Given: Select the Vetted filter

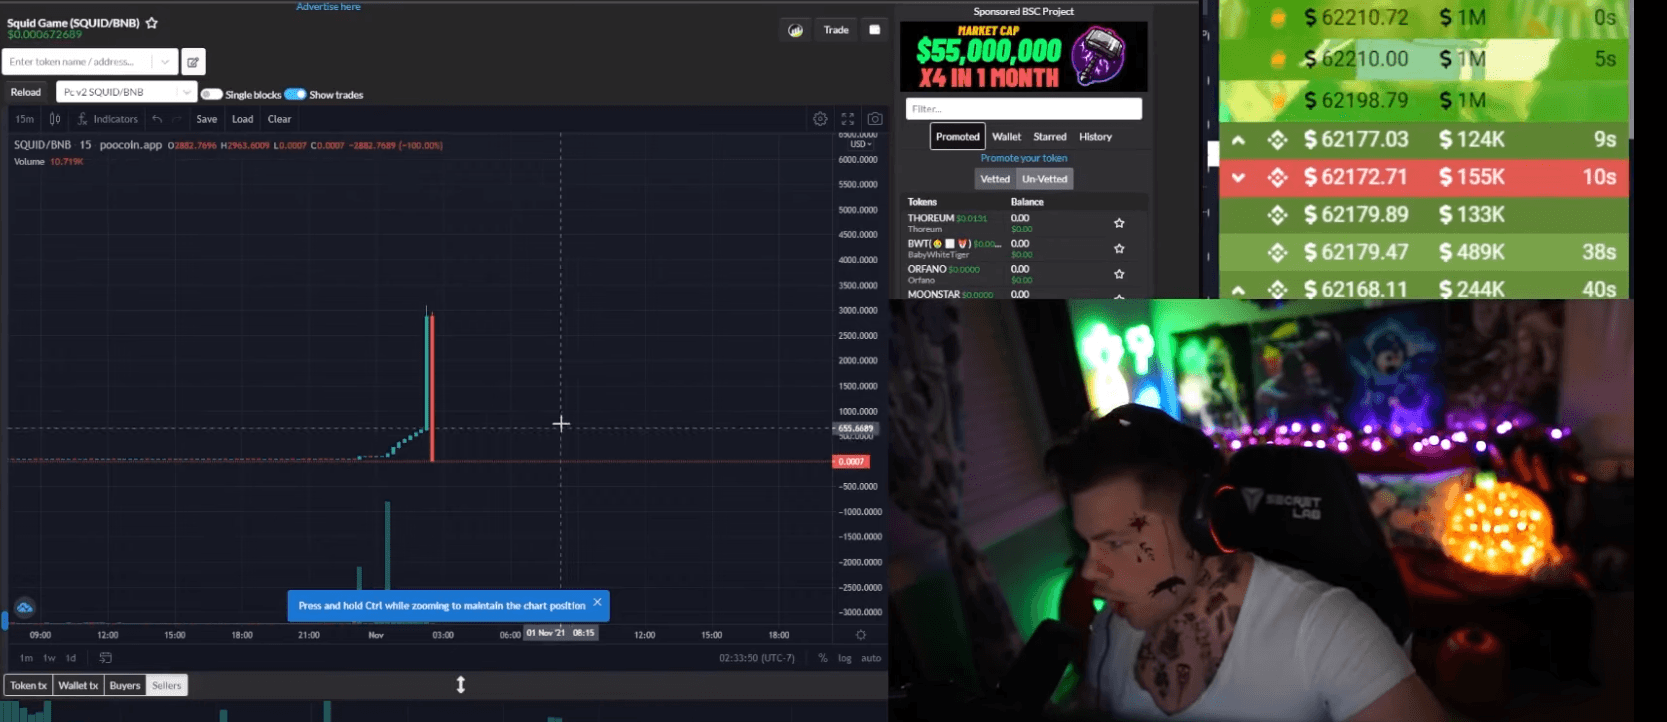Looking at the screenshot, I should (x=995, y=179).
